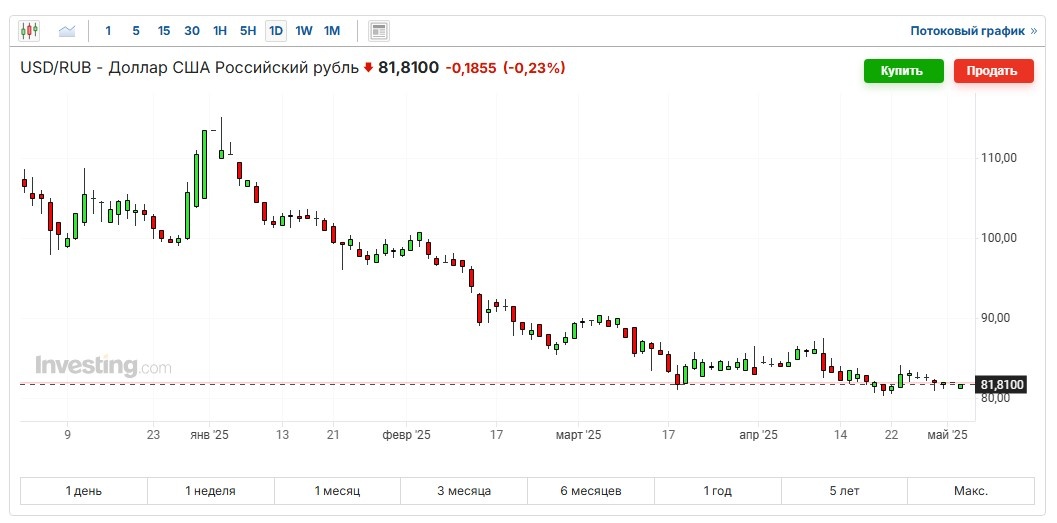Click the февр '25 date axis label

tap(406, 435)
